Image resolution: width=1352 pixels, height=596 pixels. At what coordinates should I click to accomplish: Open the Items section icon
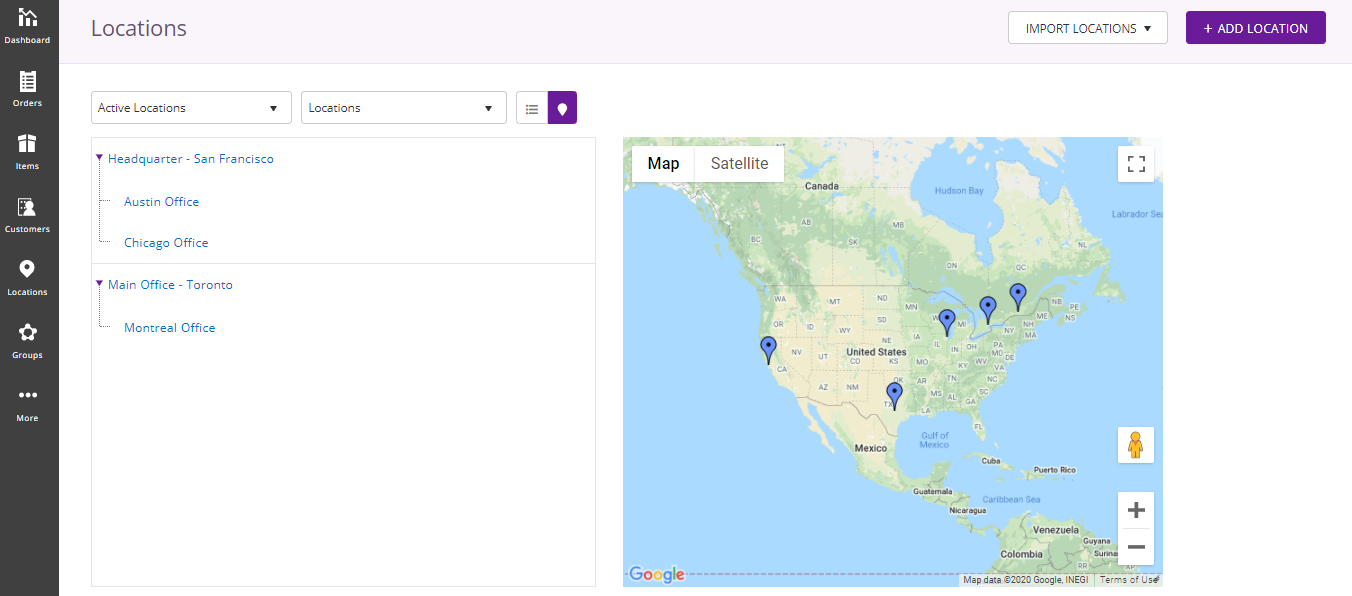[28, 145]
